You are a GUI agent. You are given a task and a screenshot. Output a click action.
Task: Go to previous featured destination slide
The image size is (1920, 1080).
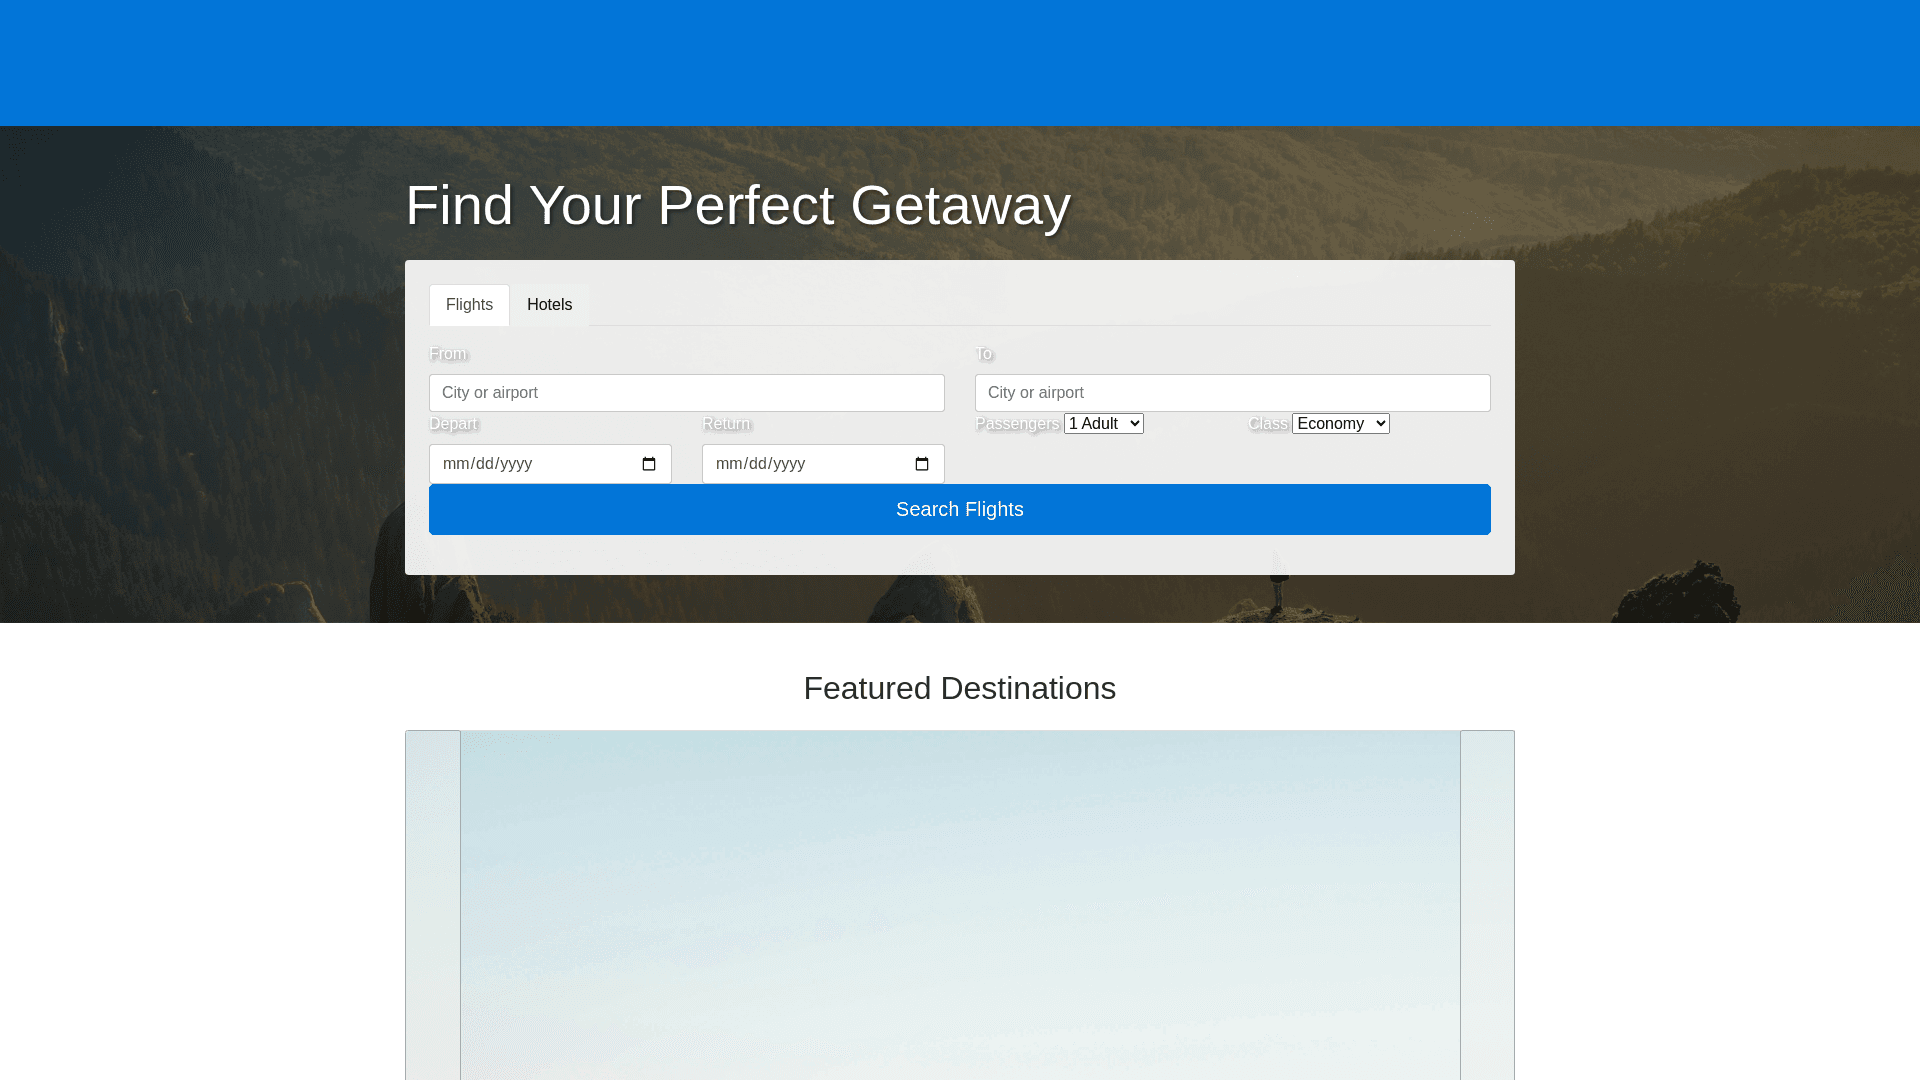[433, 905]
